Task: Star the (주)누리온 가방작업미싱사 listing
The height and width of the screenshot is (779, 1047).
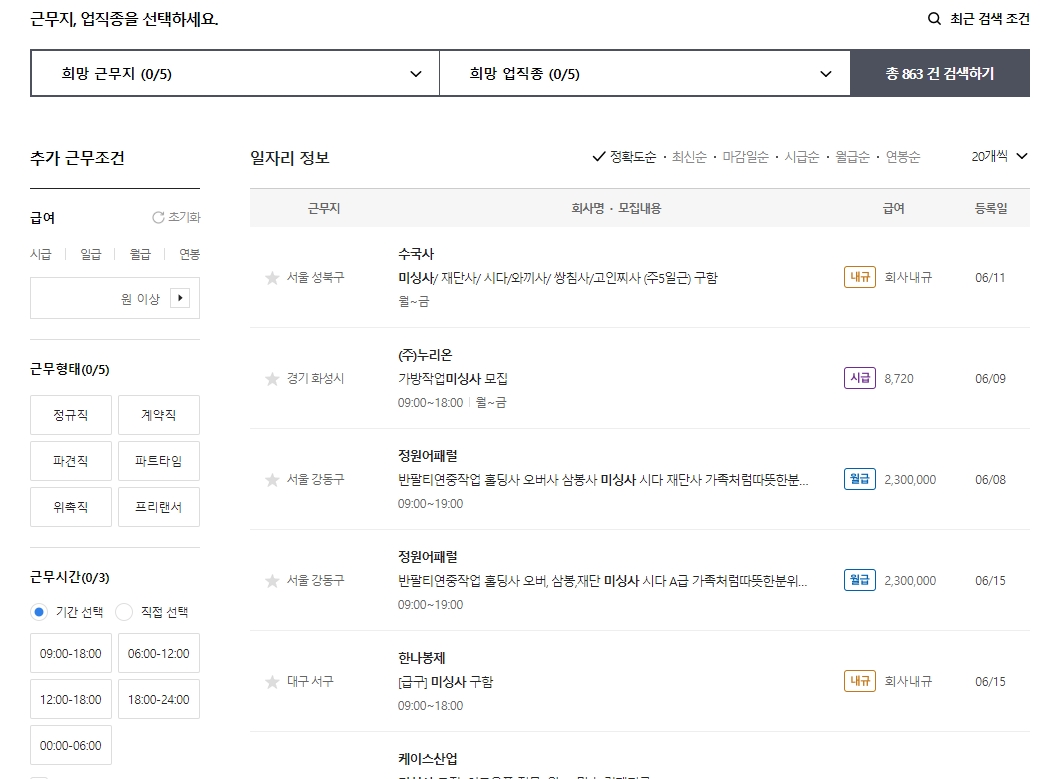Action: 270,378
